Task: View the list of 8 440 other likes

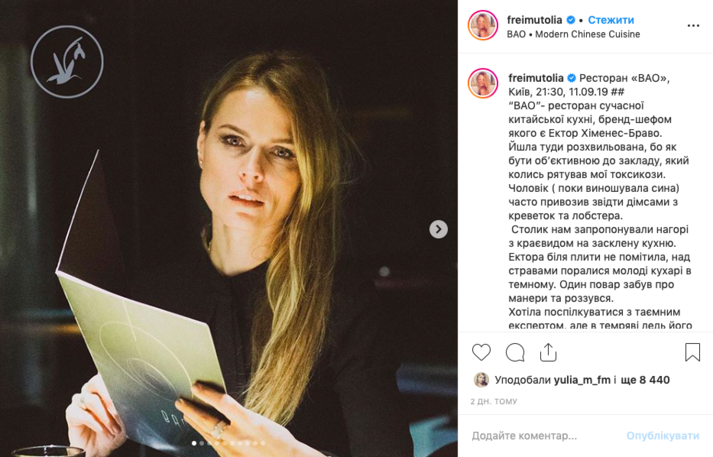Action: click(645, 380)
